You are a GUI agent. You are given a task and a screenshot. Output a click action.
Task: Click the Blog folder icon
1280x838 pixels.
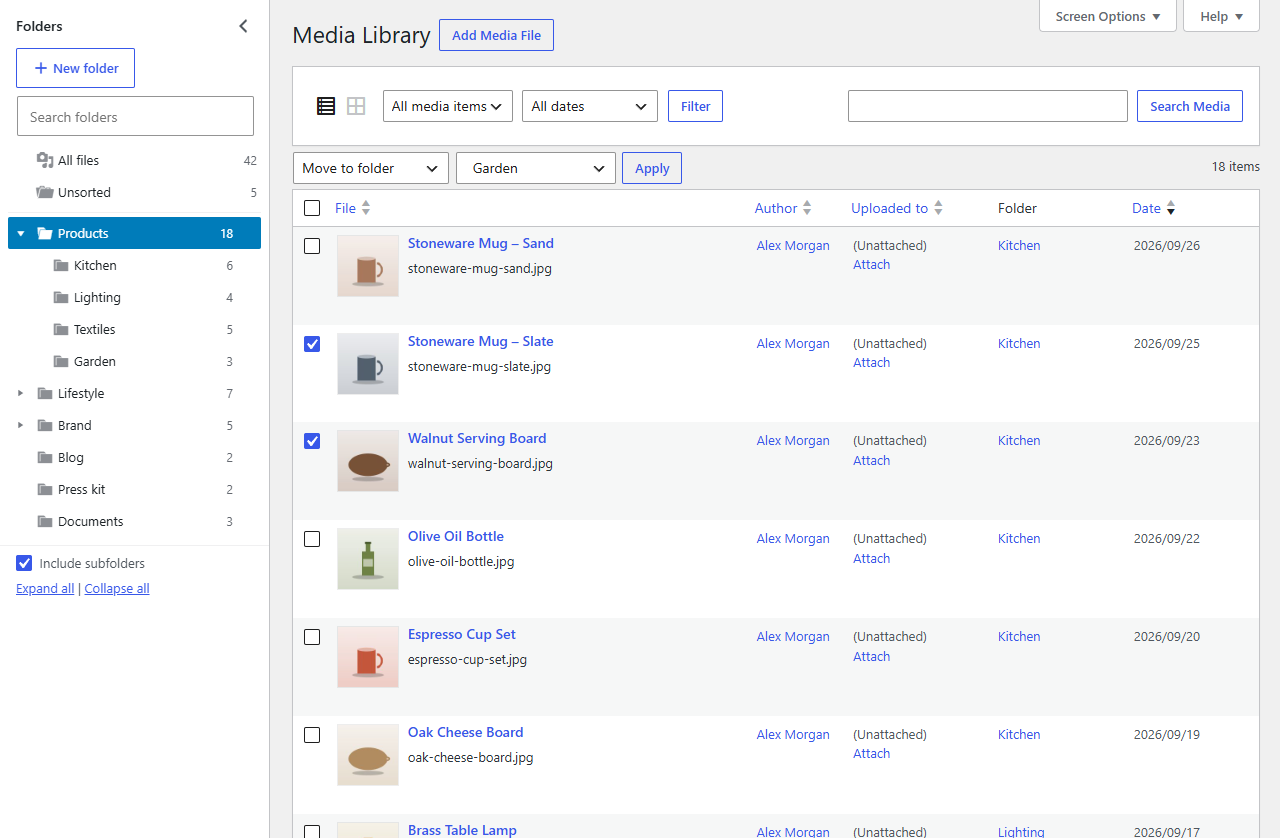point(44,458)
